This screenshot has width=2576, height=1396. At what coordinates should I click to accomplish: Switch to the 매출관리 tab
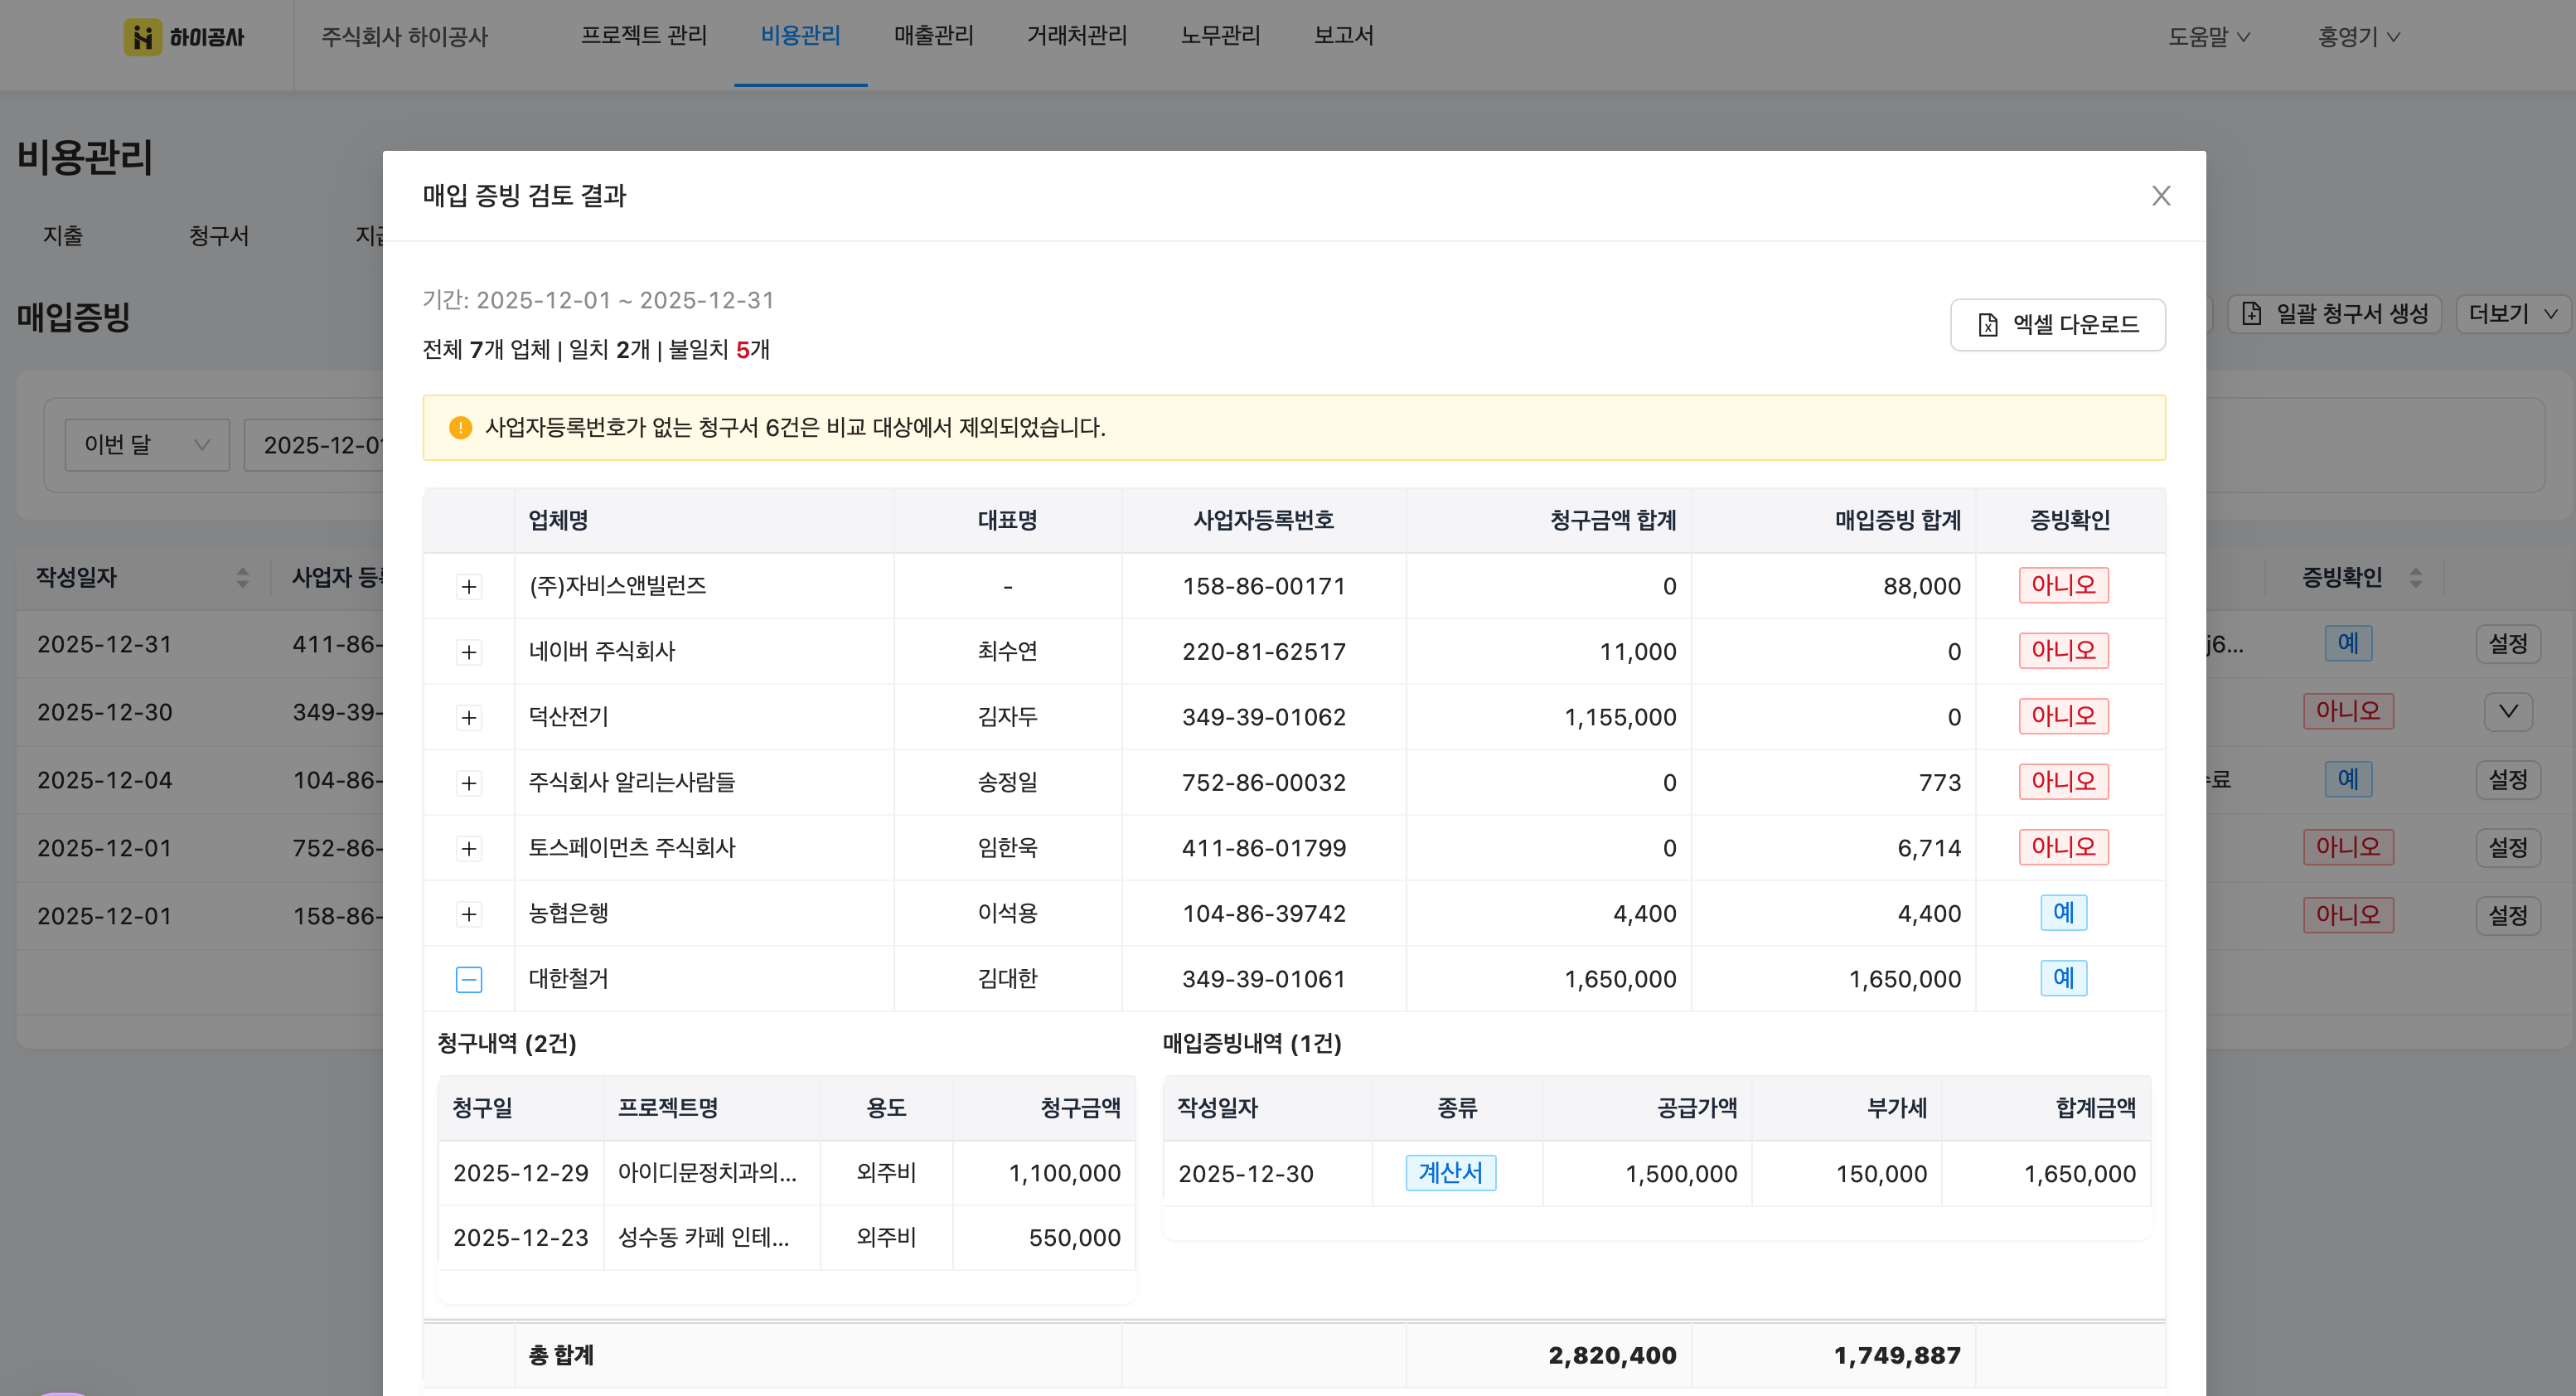point(933,36)
